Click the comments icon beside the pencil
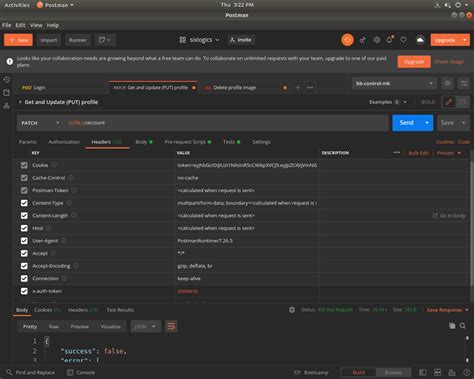This screenshot has height=379, width=474. [x=463, y=102]
